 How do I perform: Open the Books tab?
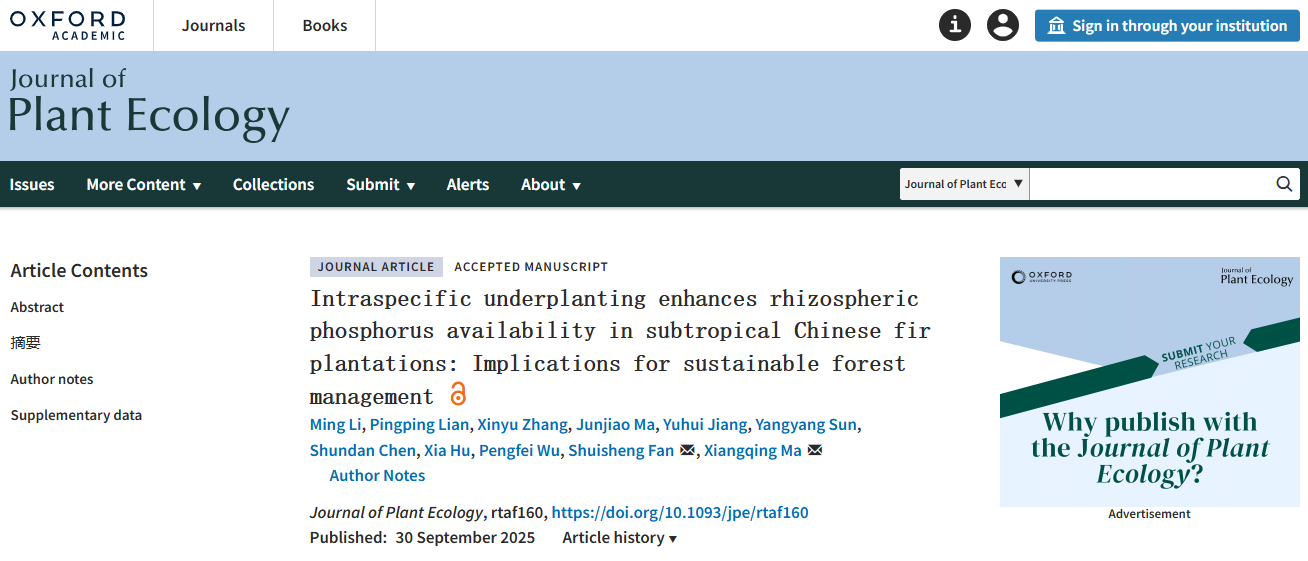(325, 26)
